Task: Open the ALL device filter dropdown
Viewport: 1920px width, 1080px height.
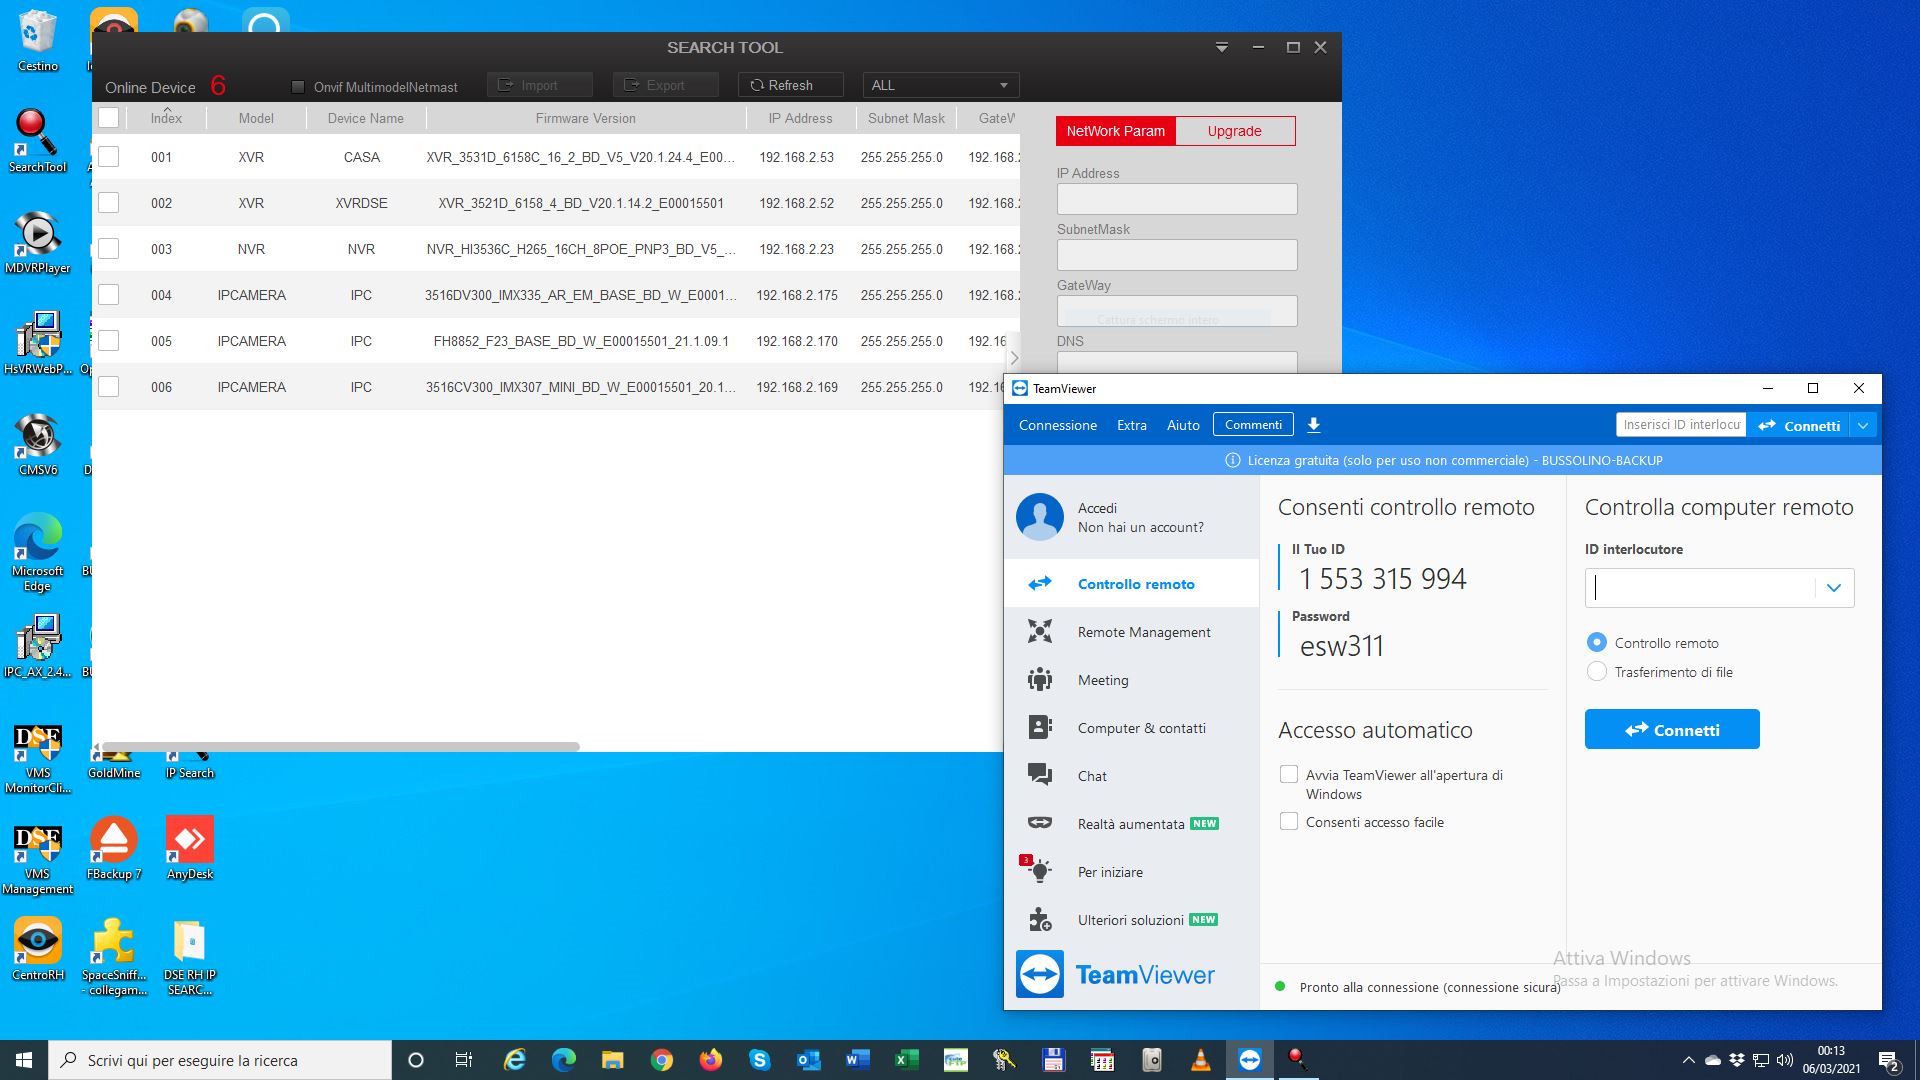Action: 941,85
